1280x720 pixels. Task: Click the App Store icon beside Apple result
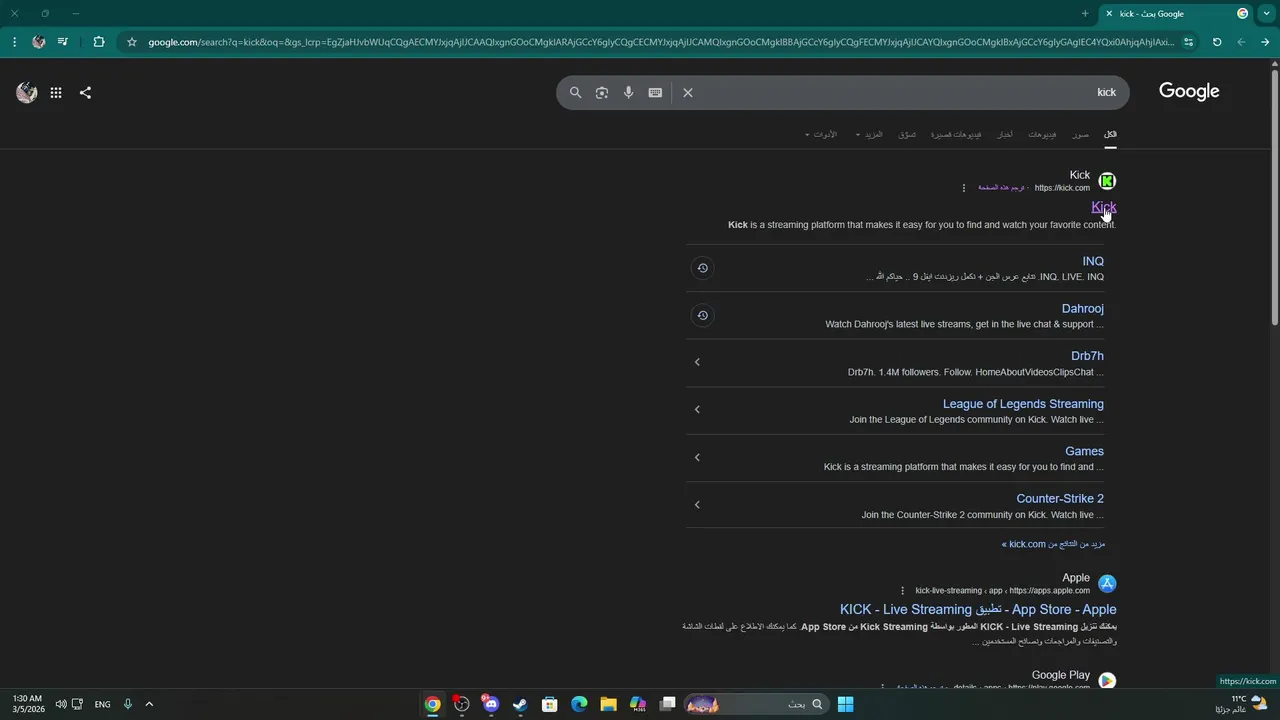(1107, 584)
